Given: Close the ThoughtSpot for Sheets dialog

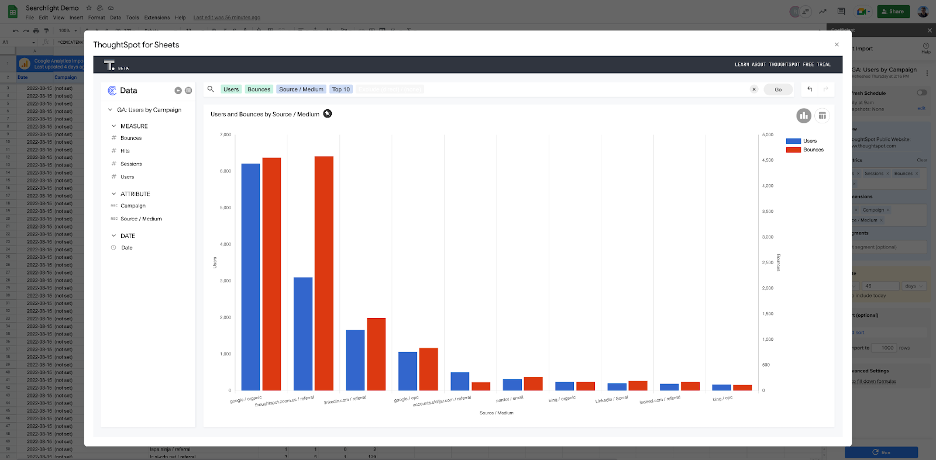Looking at the screenshot, I should point(836,45).
